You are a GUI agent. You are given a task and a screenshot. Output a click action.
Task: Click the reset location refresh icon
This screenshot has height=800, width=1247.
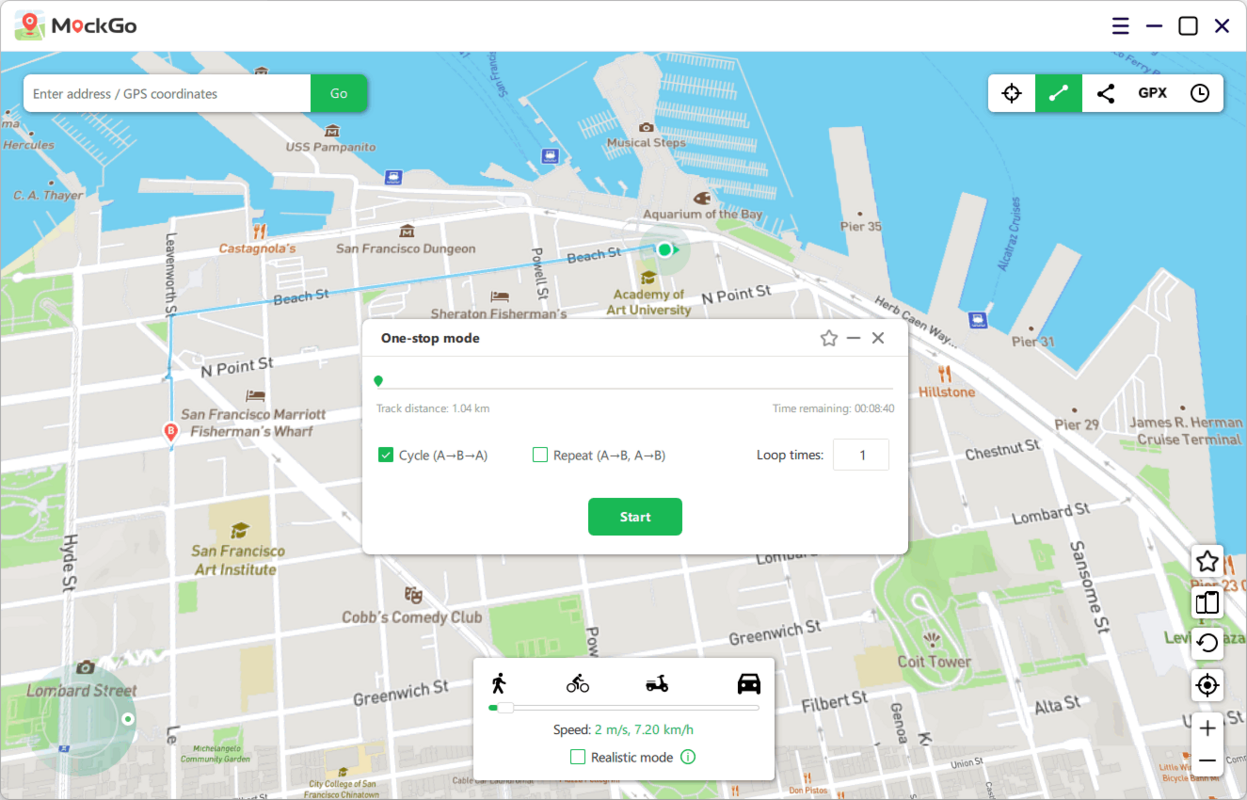[x=1207, y=643]
